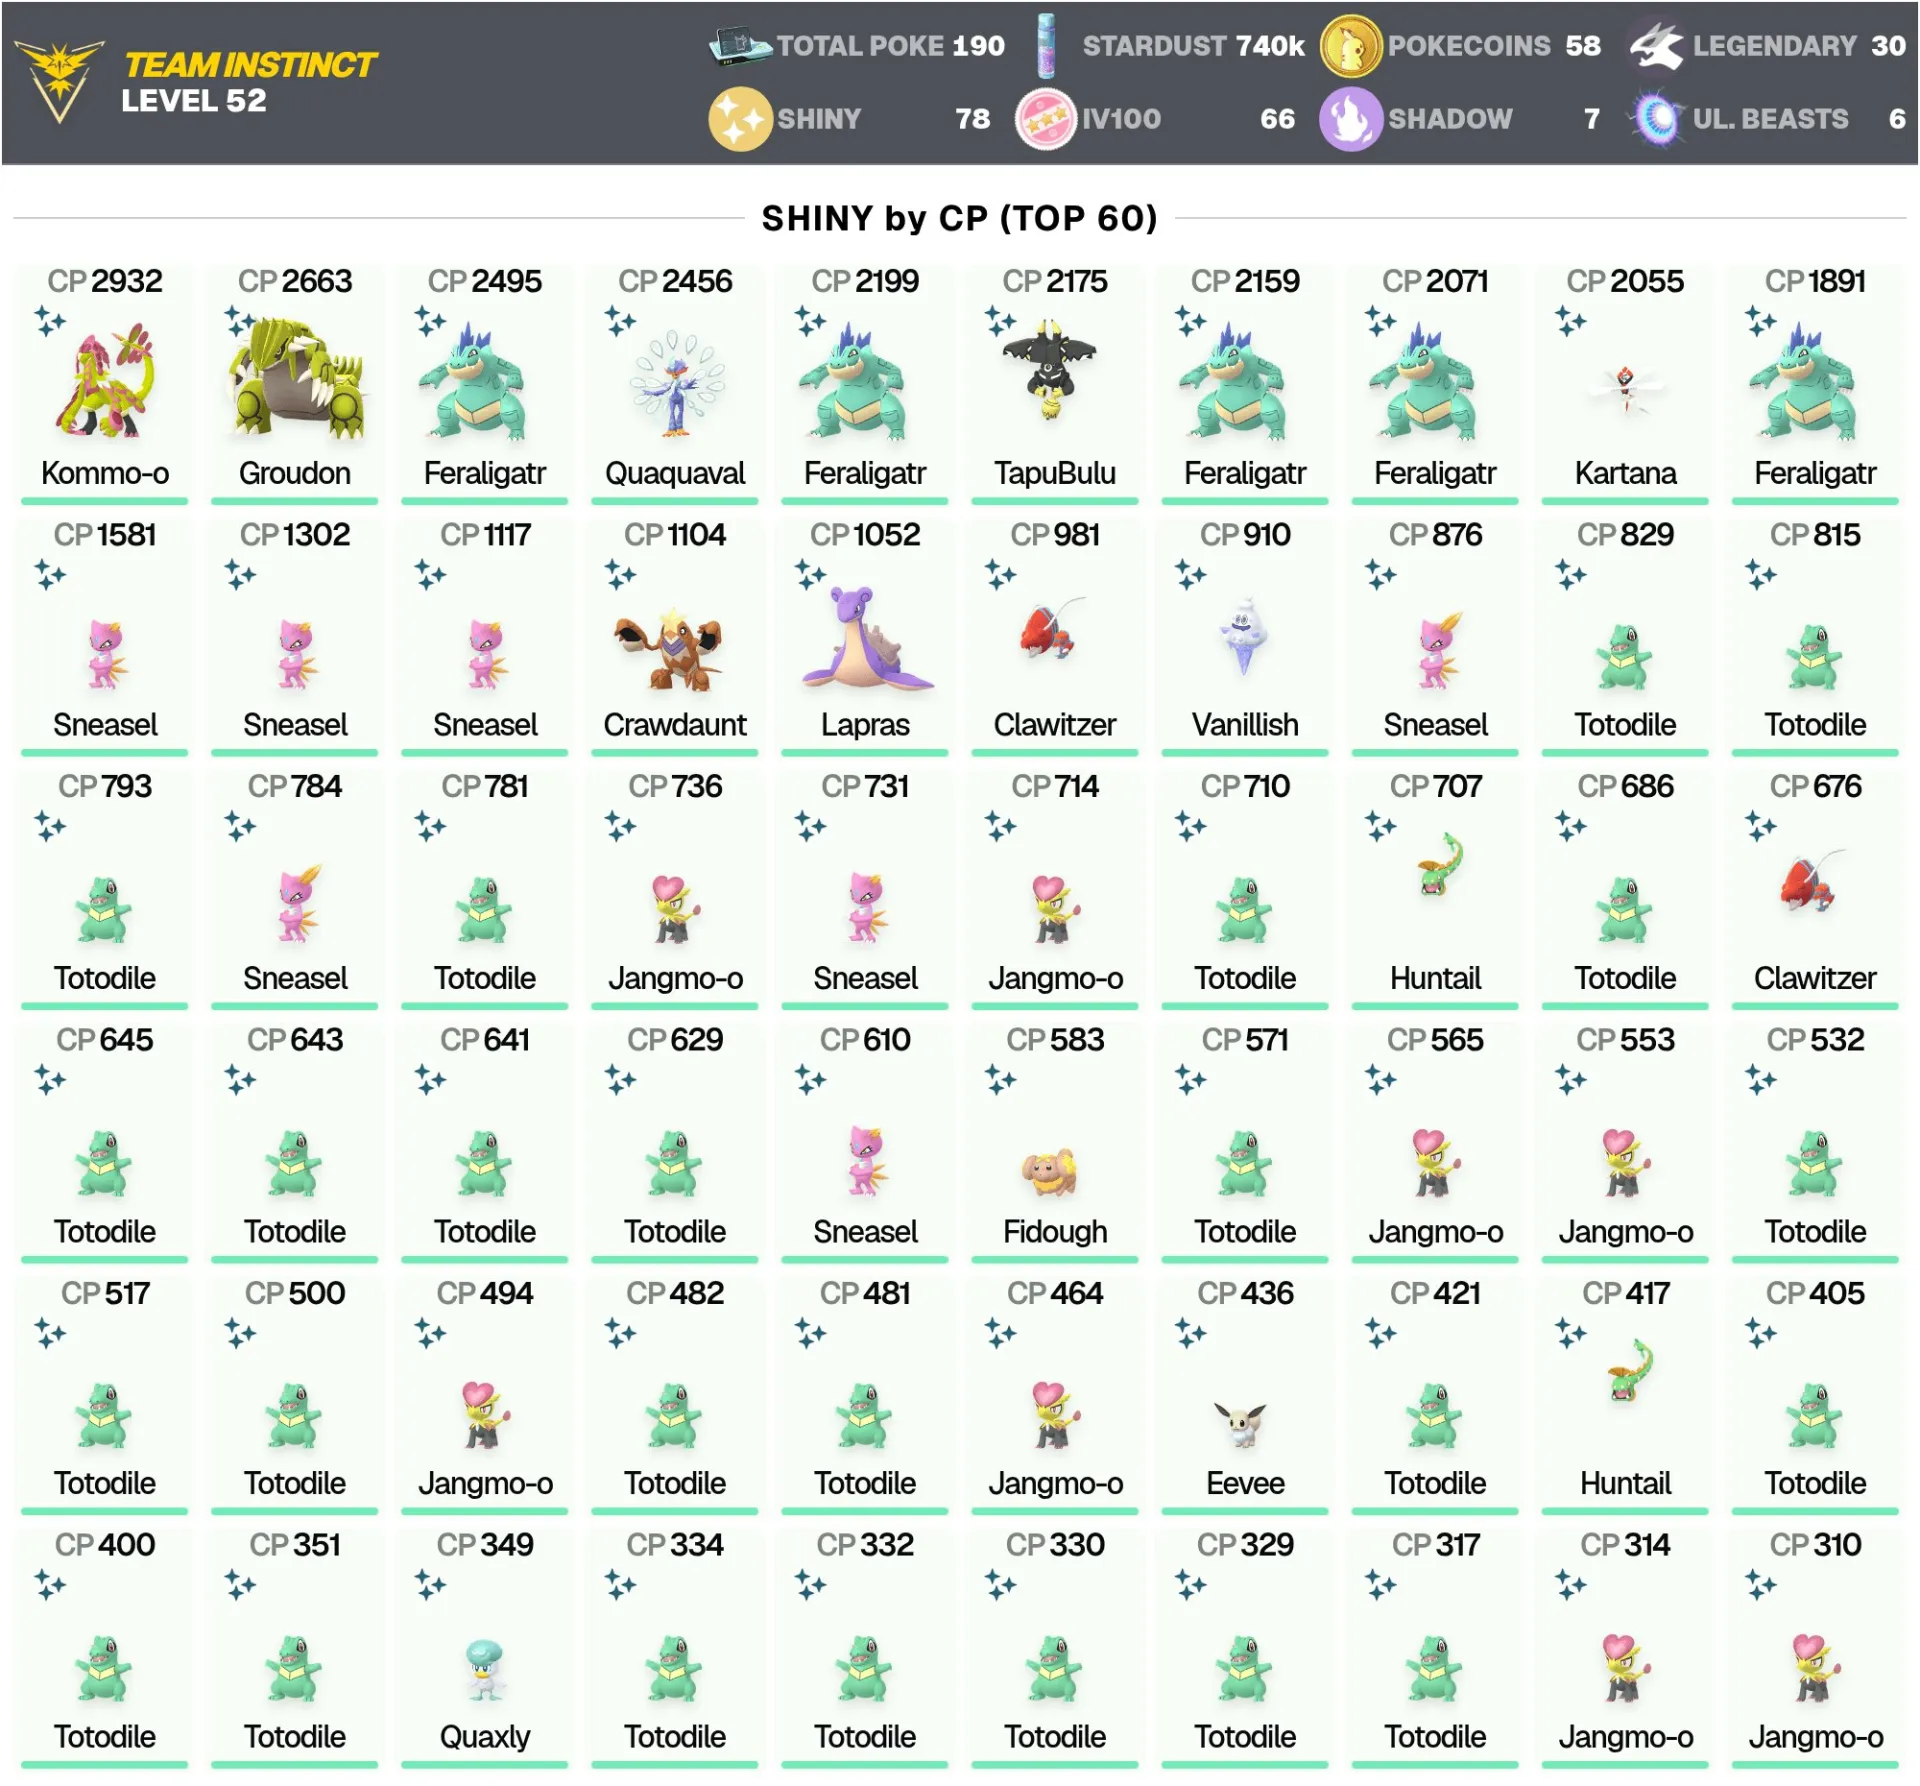
Task: Click the Kommo-o sprite at CP 2932
Action: tap(105, 381)
